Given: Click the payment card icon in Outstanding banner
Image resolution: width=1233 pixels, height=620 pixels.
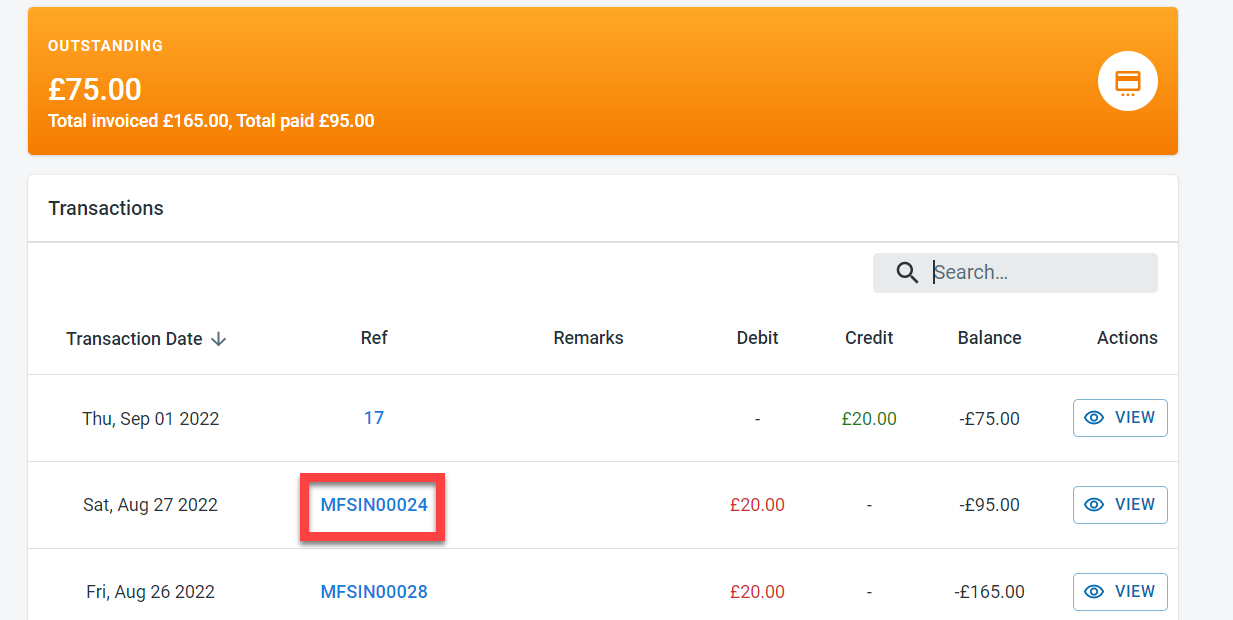Looking at the screenshot, I should pos(1127,81).
